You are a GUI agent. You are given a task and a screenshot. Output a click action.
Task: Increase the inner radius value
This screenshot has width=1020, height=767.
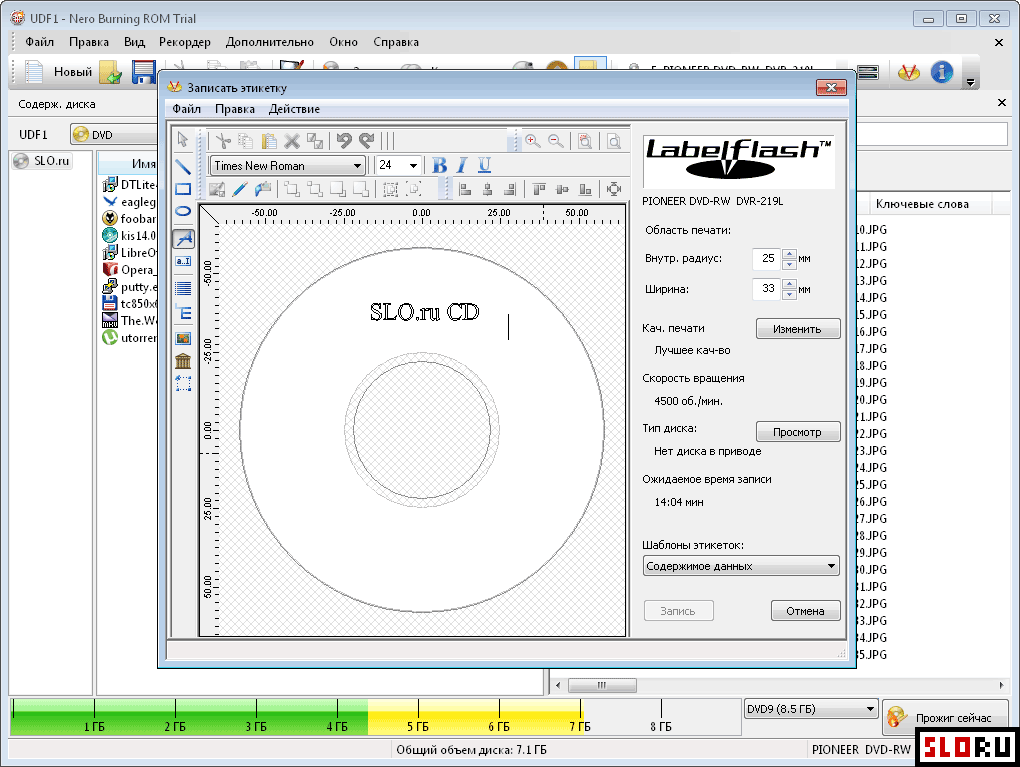click(x=789, y=254)
